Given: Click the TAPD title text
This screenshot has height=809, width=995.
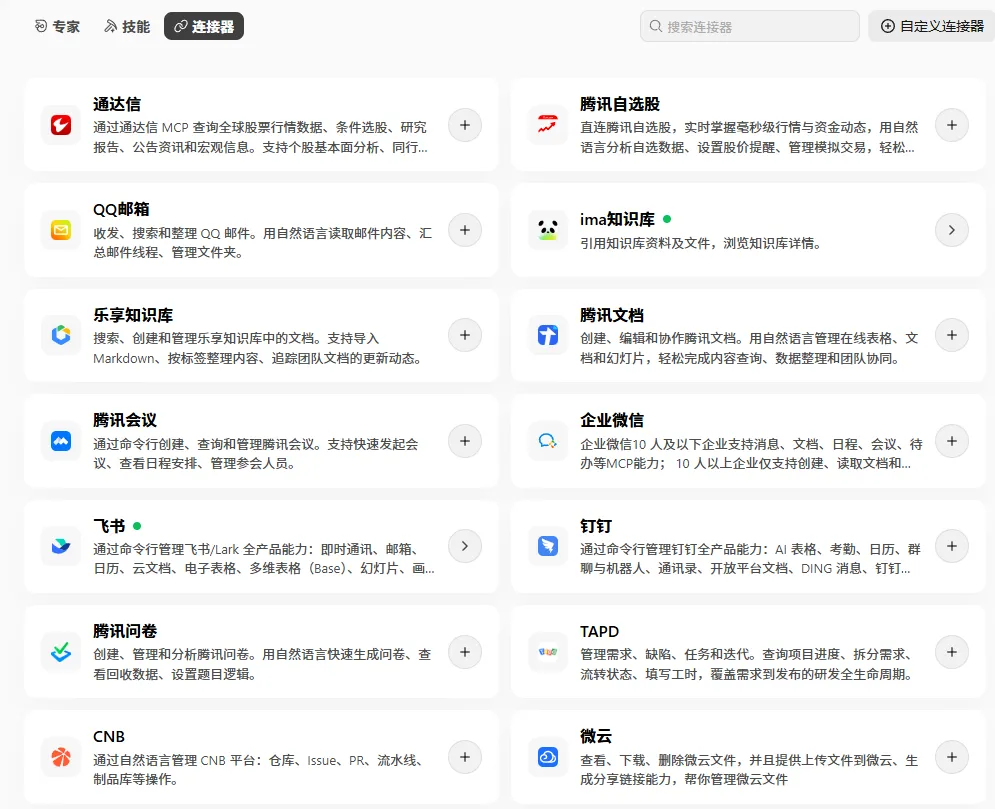Looking at the screenshot, I should click(600, 631).
